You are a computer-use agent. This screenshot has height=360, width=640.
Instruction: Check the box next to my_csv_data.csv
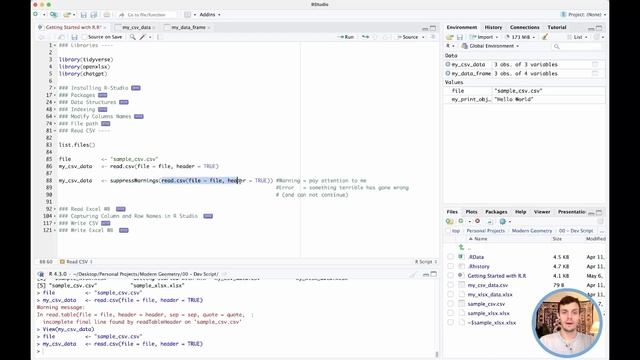tap(450, 285)
